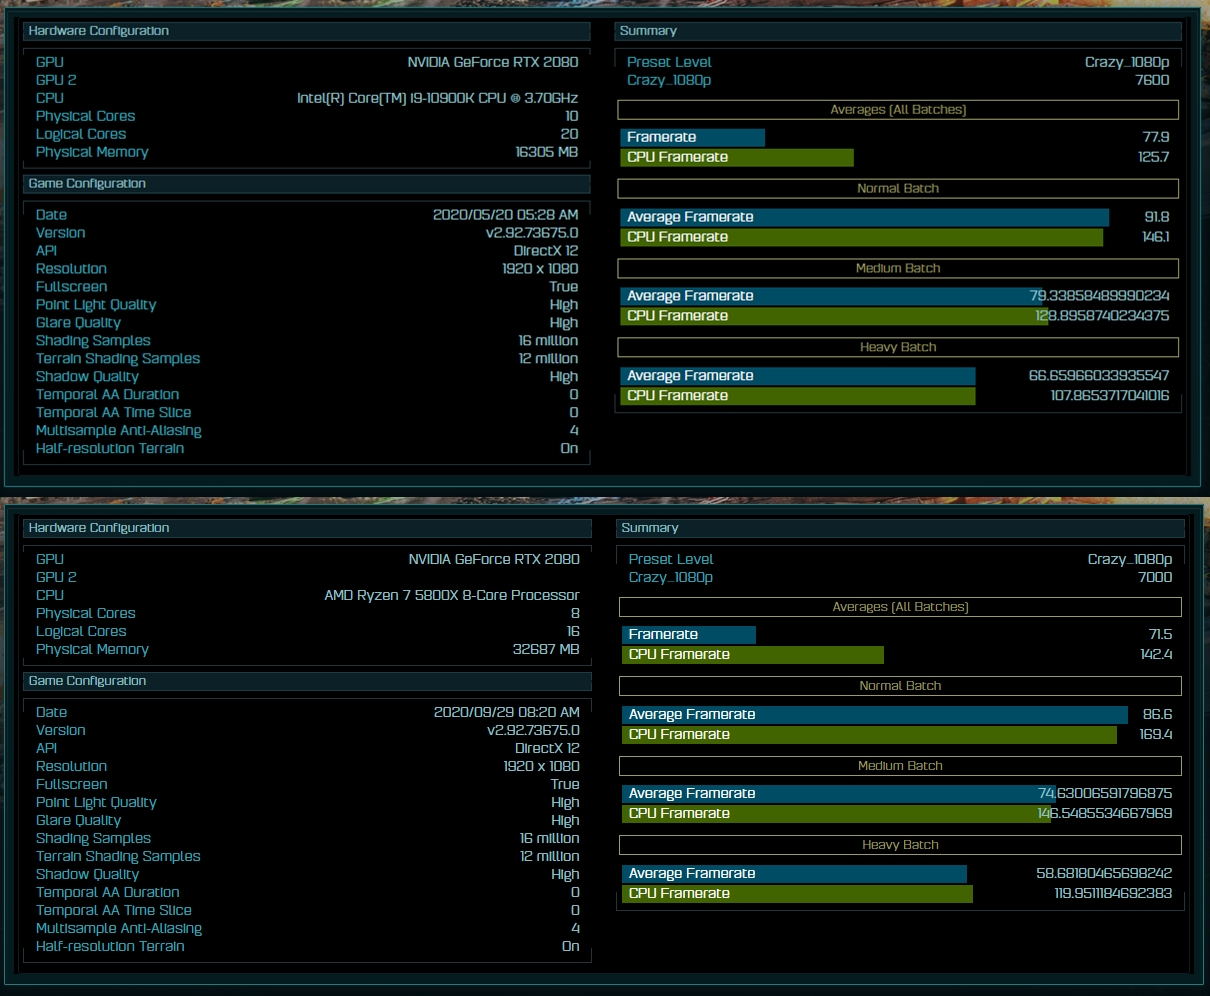Click the CPU Framerate bar showing 125.7
1210x996 pixels.
736,158
